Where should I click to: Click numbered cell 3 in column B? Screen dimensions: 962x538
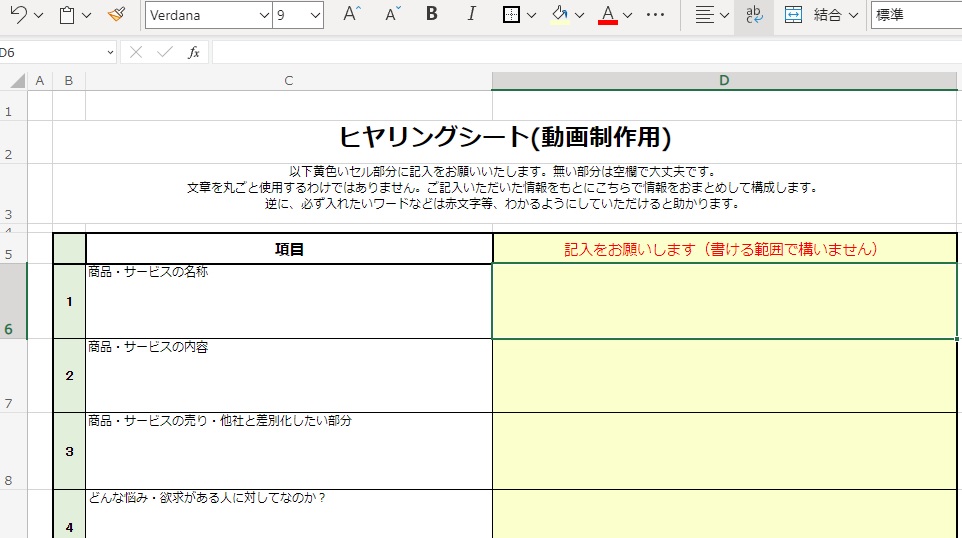69,451
